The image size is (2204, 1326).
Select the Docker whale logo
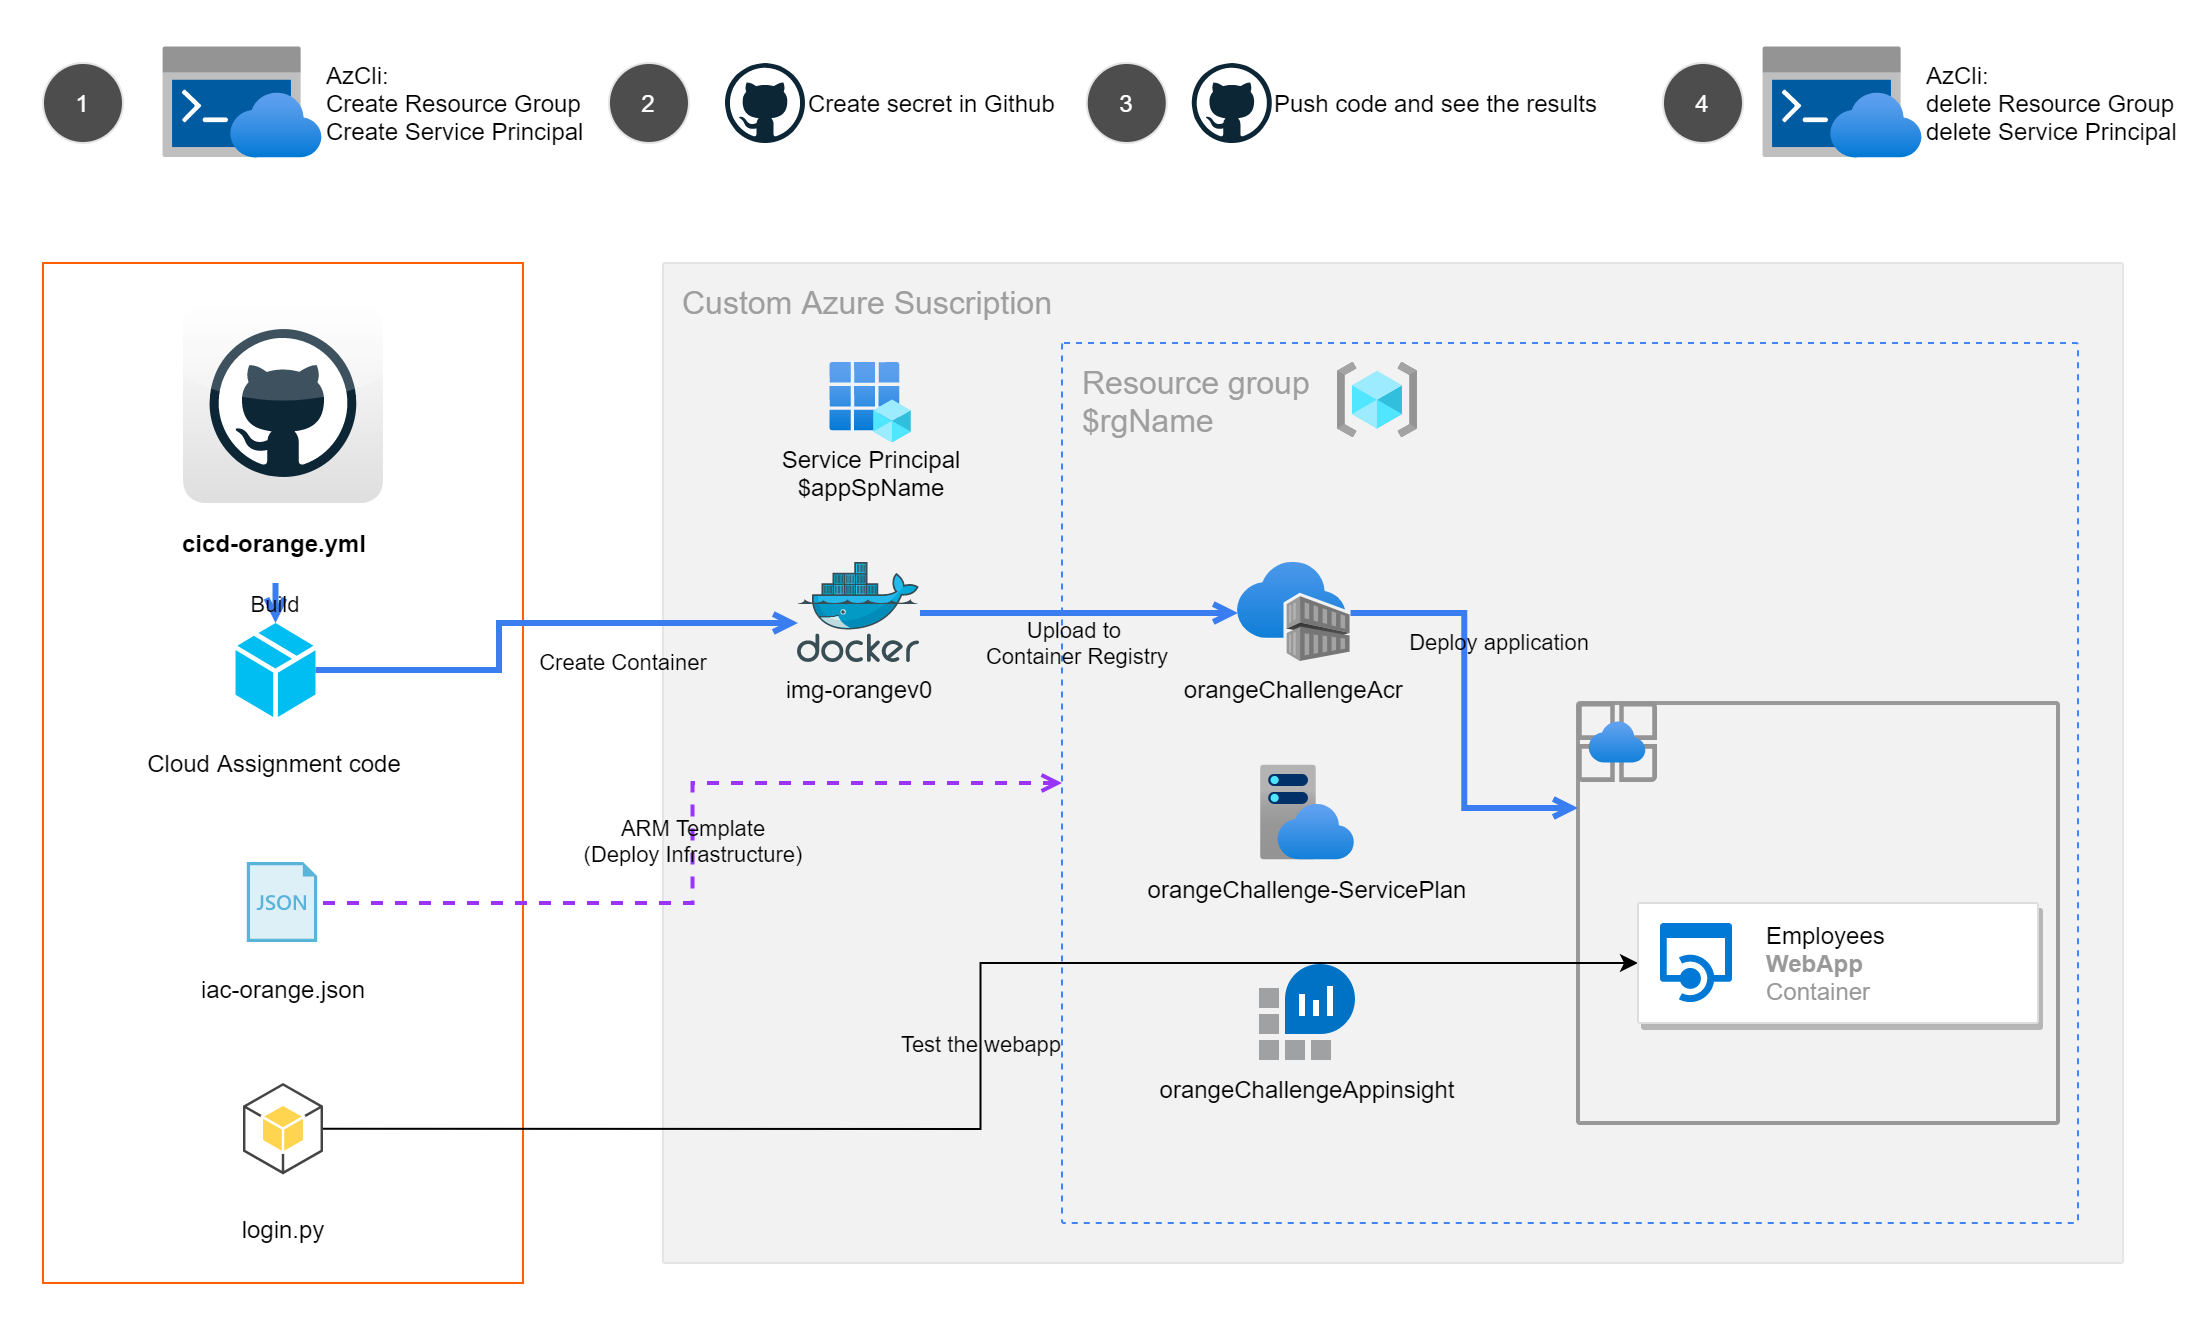point(858,613)
